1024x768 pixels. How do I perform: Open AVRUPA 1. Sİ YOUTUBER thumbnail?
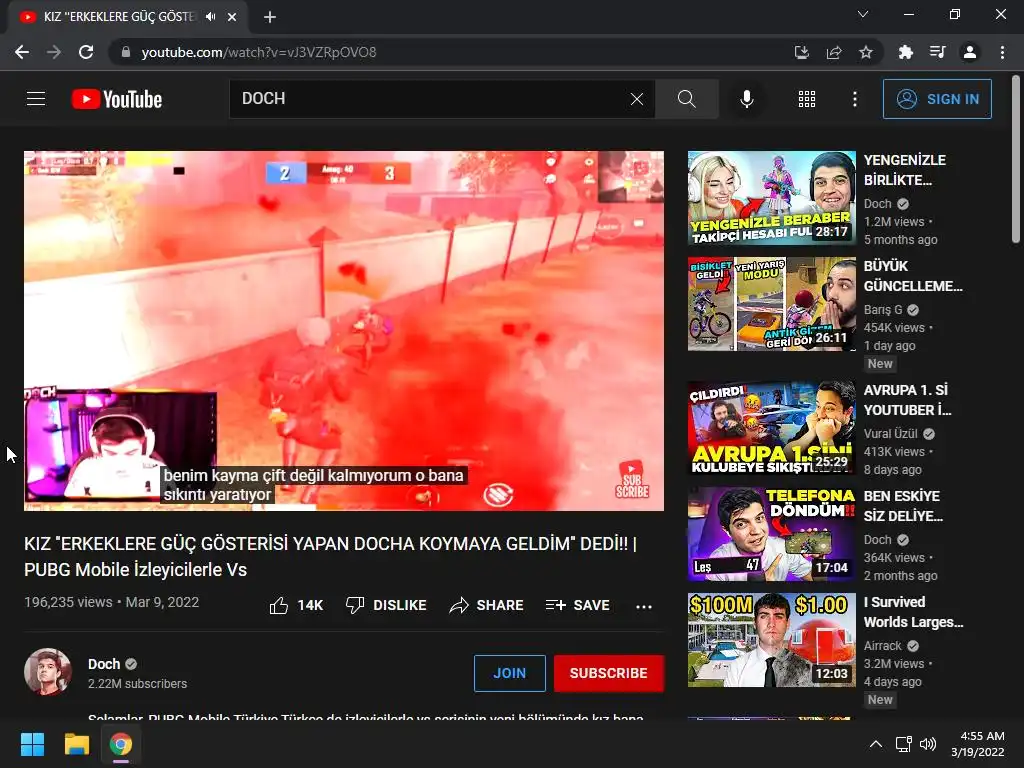point(771,428)
